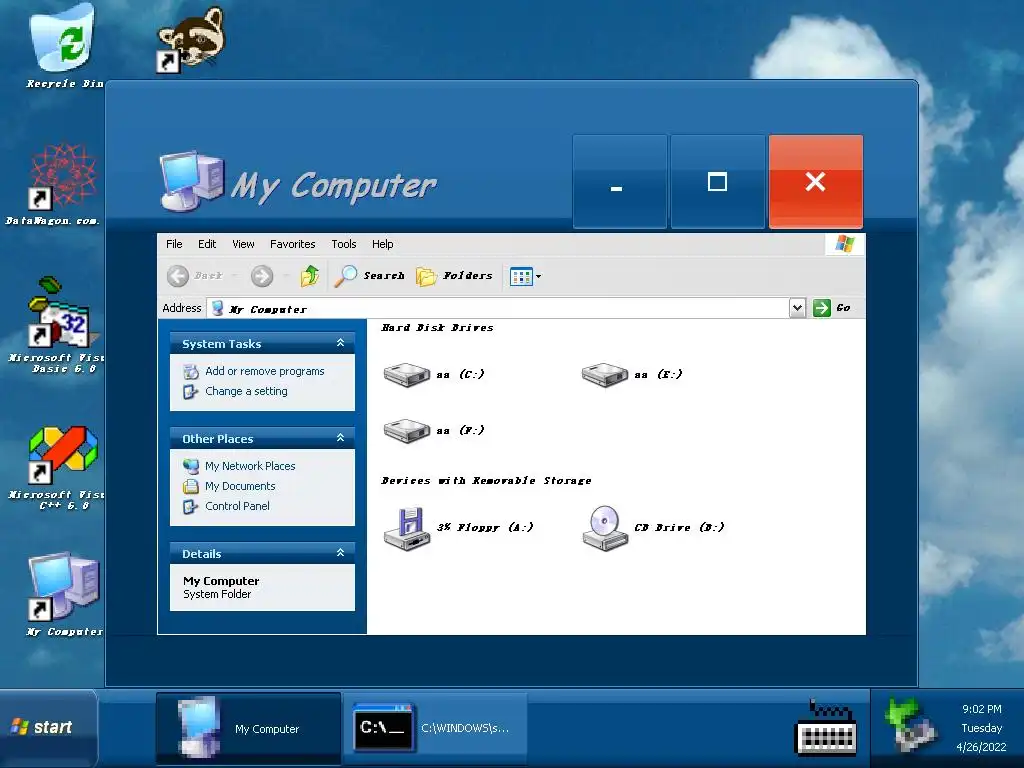Click Change a setting link

[x=246, y=391]
